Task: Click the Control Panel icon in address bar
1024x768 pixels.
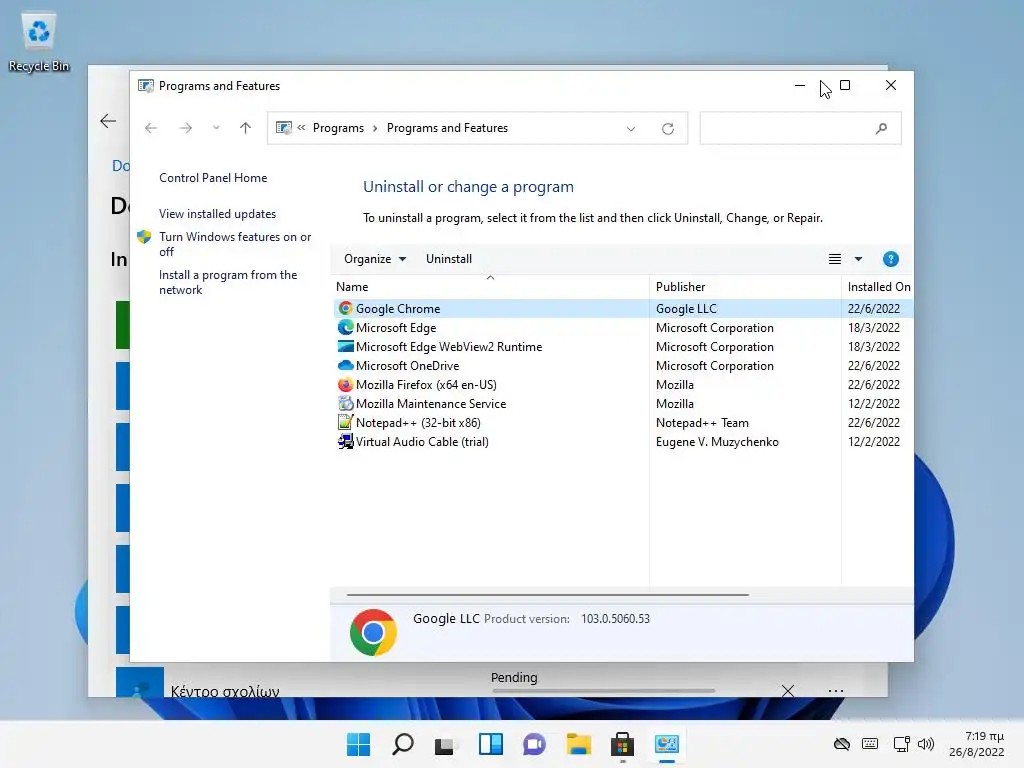Action: [x=283, y=128]
